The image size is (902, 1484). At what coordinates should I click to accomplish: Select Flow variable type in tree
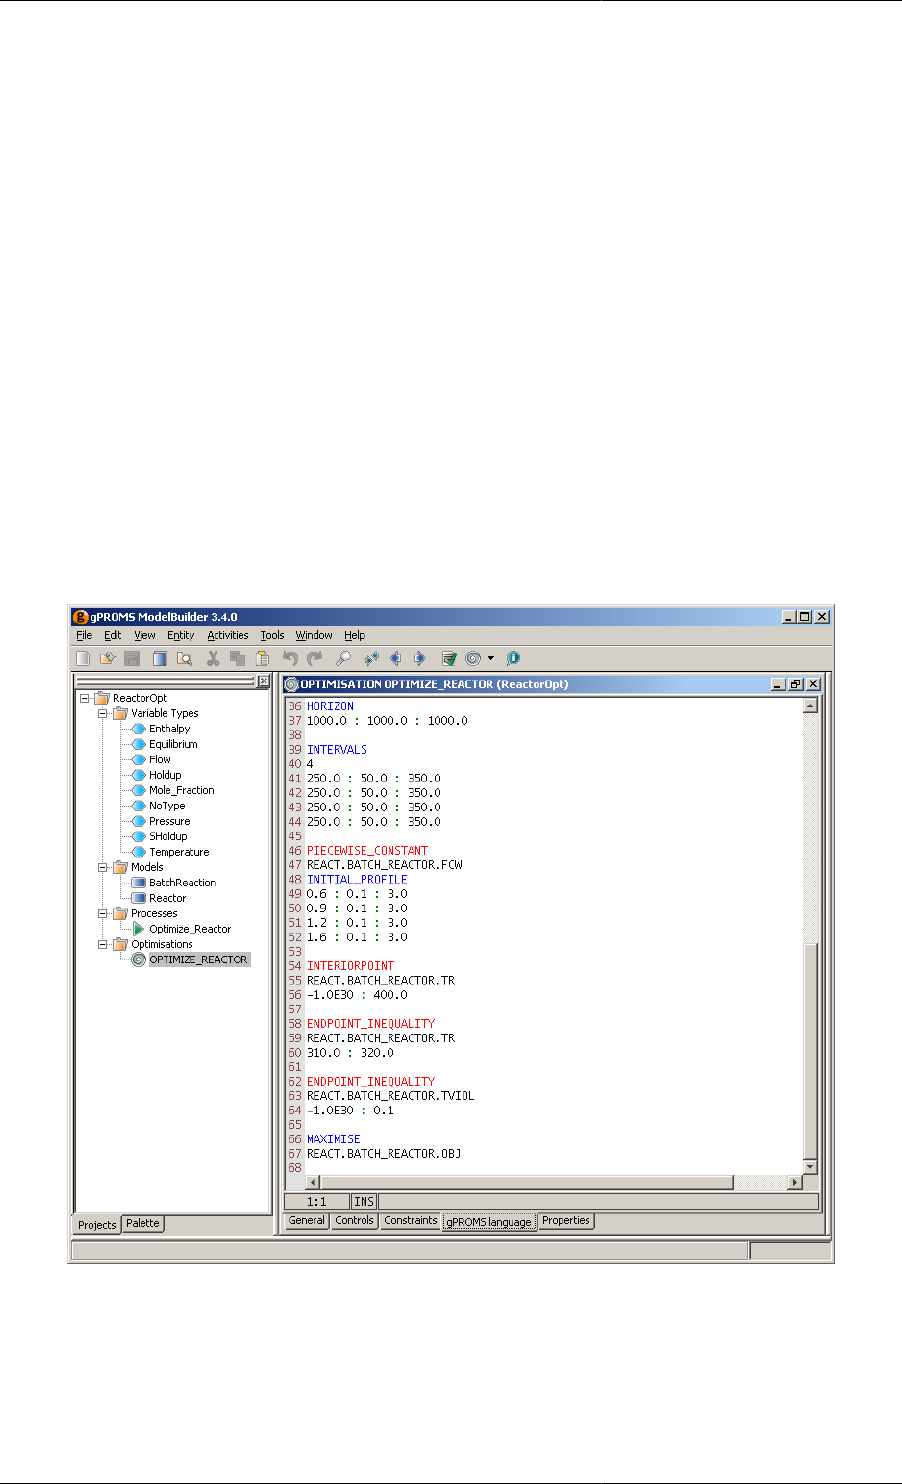click(160, 760)
